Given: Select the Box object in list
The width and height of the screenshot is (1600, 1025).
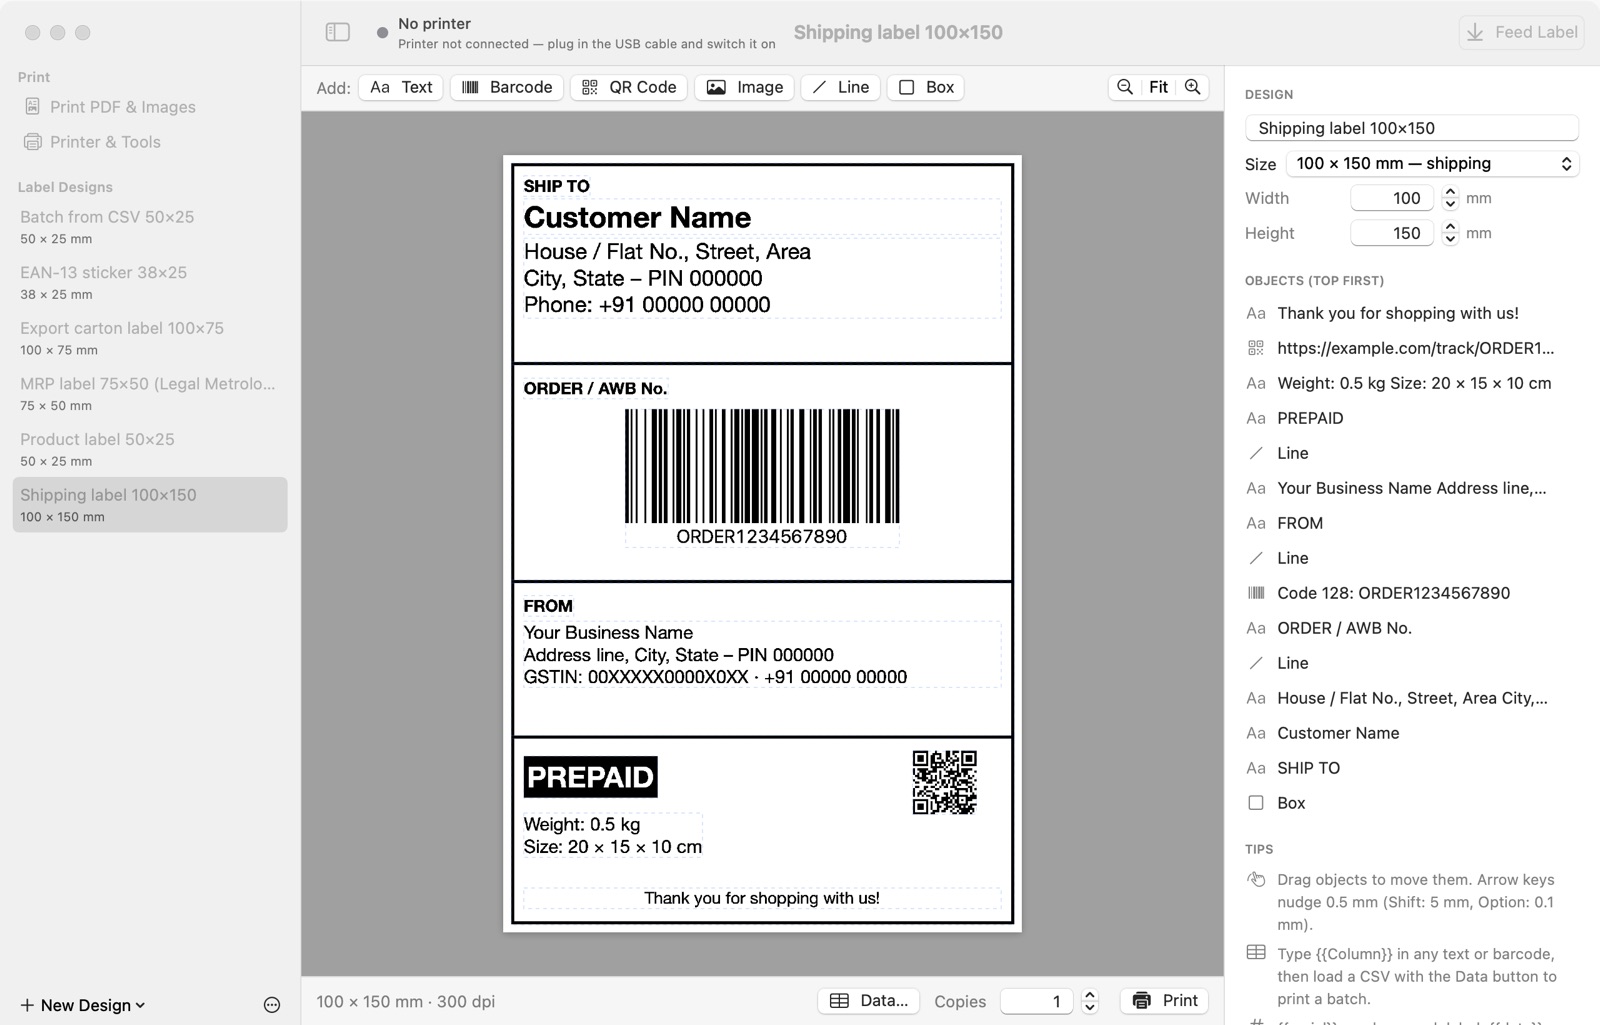Looking at the screenshot, I should 1411,803.
